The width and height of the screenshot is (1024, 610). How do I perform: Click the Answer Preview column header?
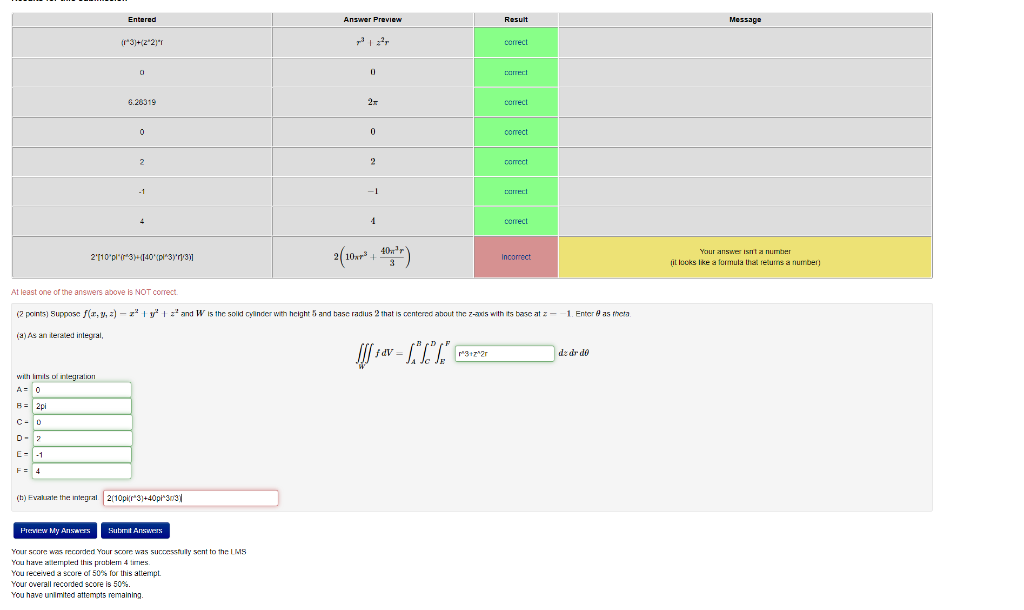point(373,18)
